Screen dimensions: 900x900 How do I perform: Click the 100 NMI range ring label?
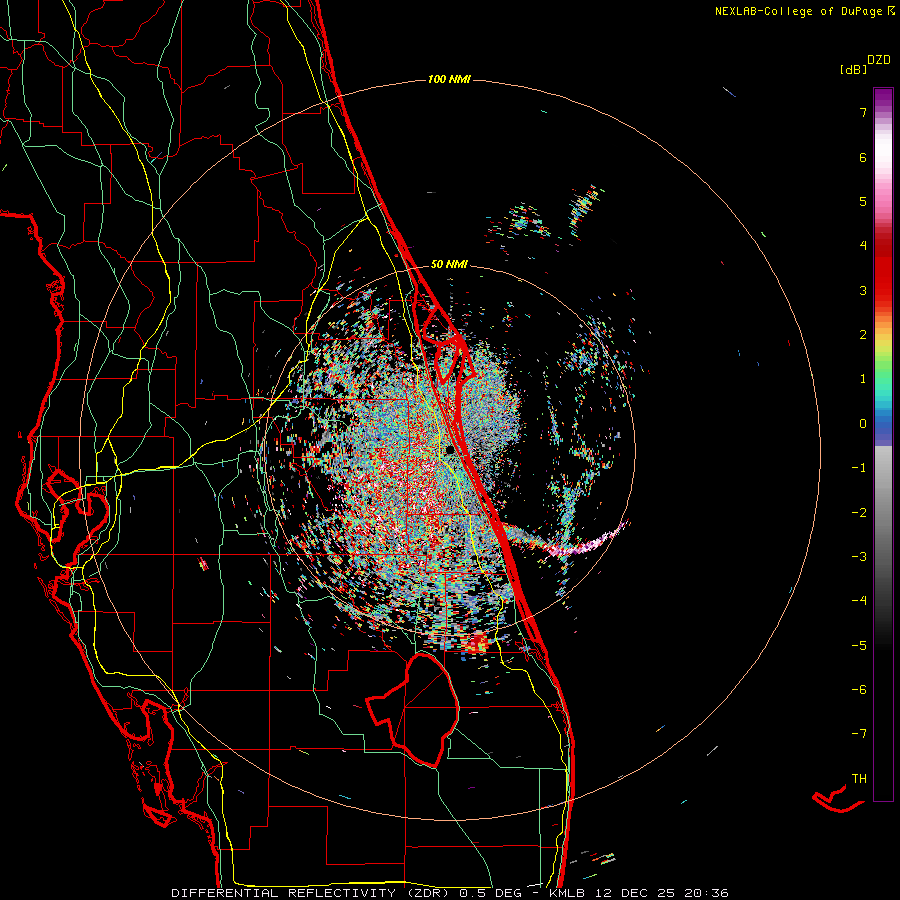click(449, 79)
